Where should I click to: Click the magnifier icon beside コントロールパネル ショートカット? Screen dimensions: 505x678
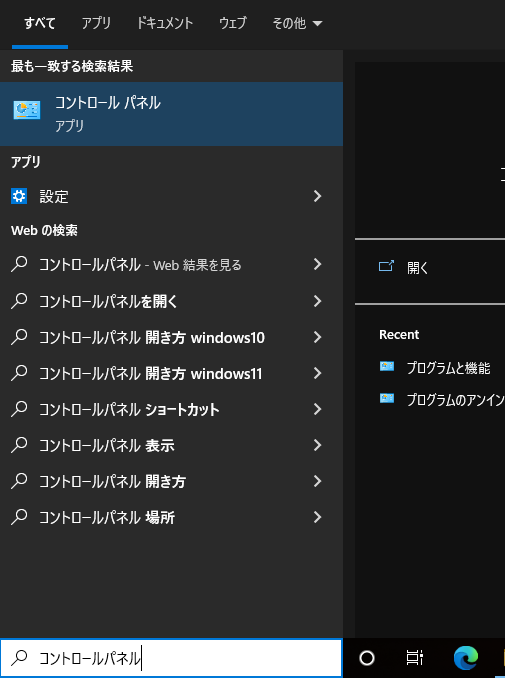point(19,409)
